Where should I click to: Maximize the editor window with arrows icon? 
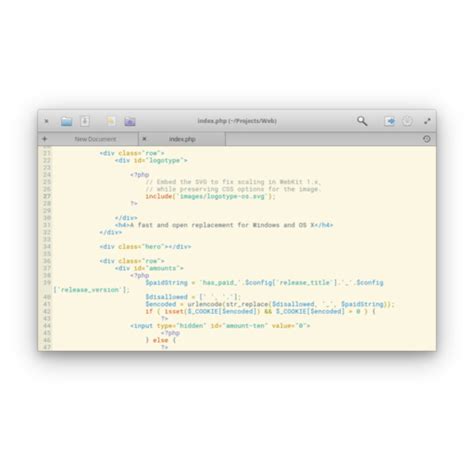pos(427,121)
